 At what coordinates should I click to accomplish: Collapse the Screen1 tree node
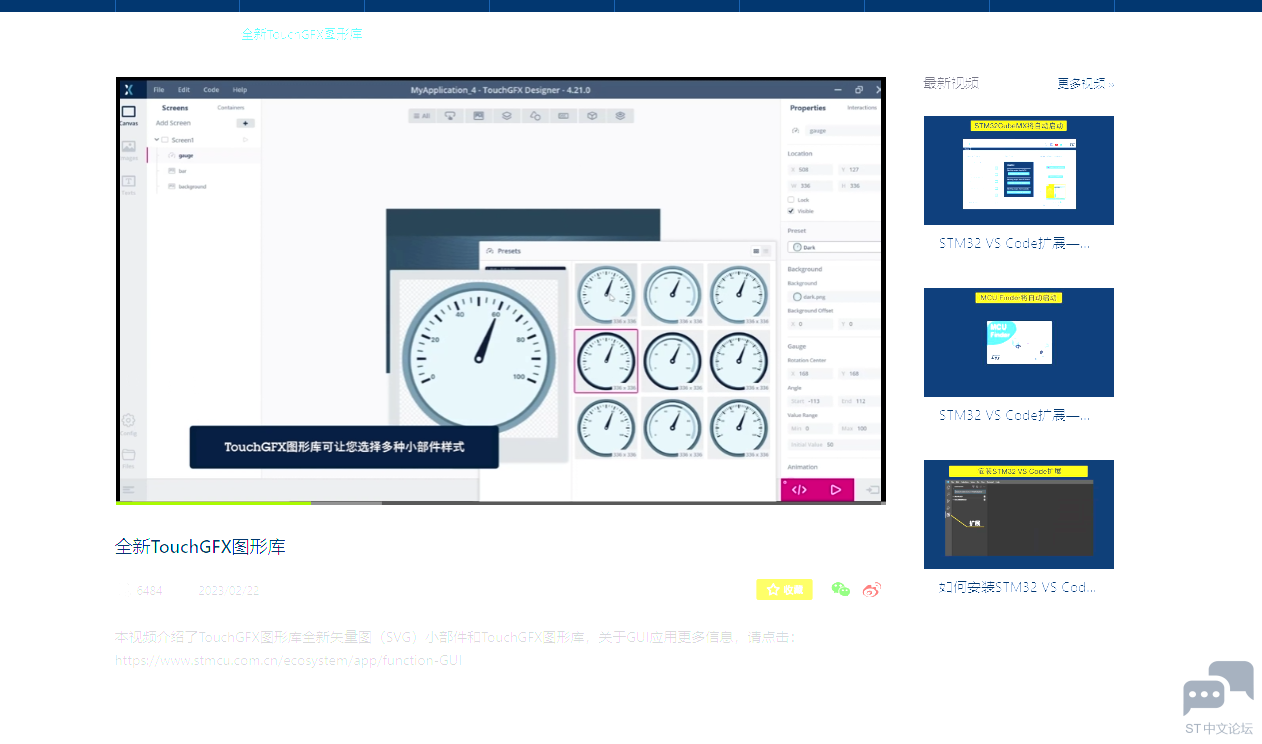157,140
